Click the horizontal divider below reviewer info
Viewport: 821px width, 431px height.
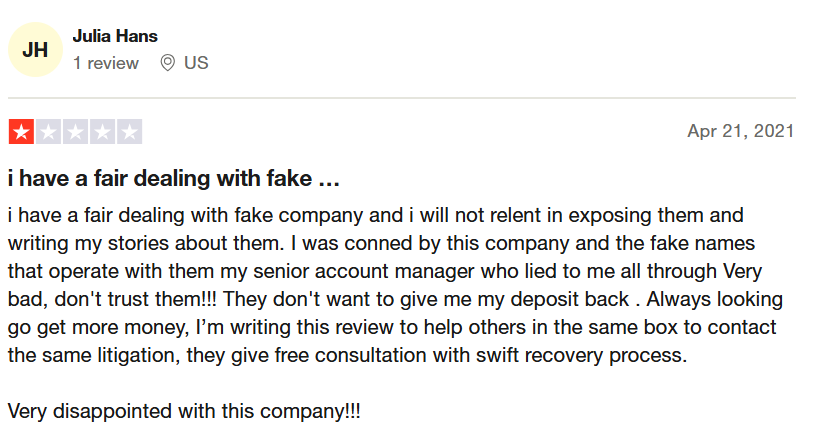402,98
